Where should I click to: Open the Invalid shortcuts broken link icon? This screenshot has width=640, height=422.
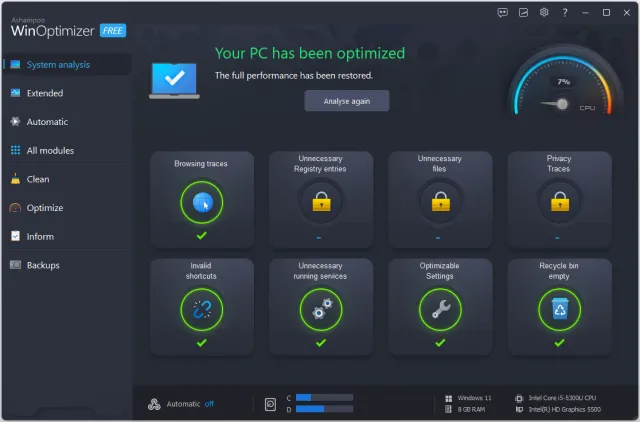click(x=202, y=309)
